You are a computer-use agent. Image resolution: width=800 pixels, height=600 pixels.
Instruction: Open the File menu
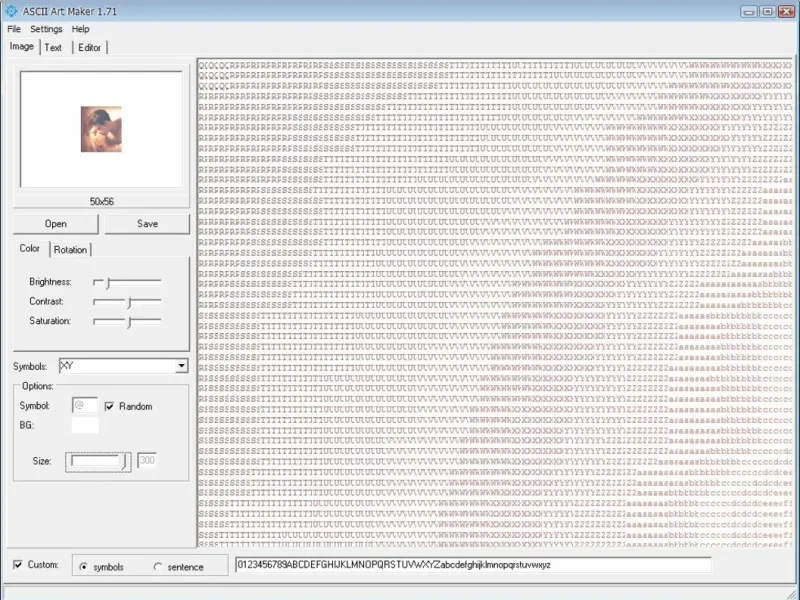tap(14, 29)
